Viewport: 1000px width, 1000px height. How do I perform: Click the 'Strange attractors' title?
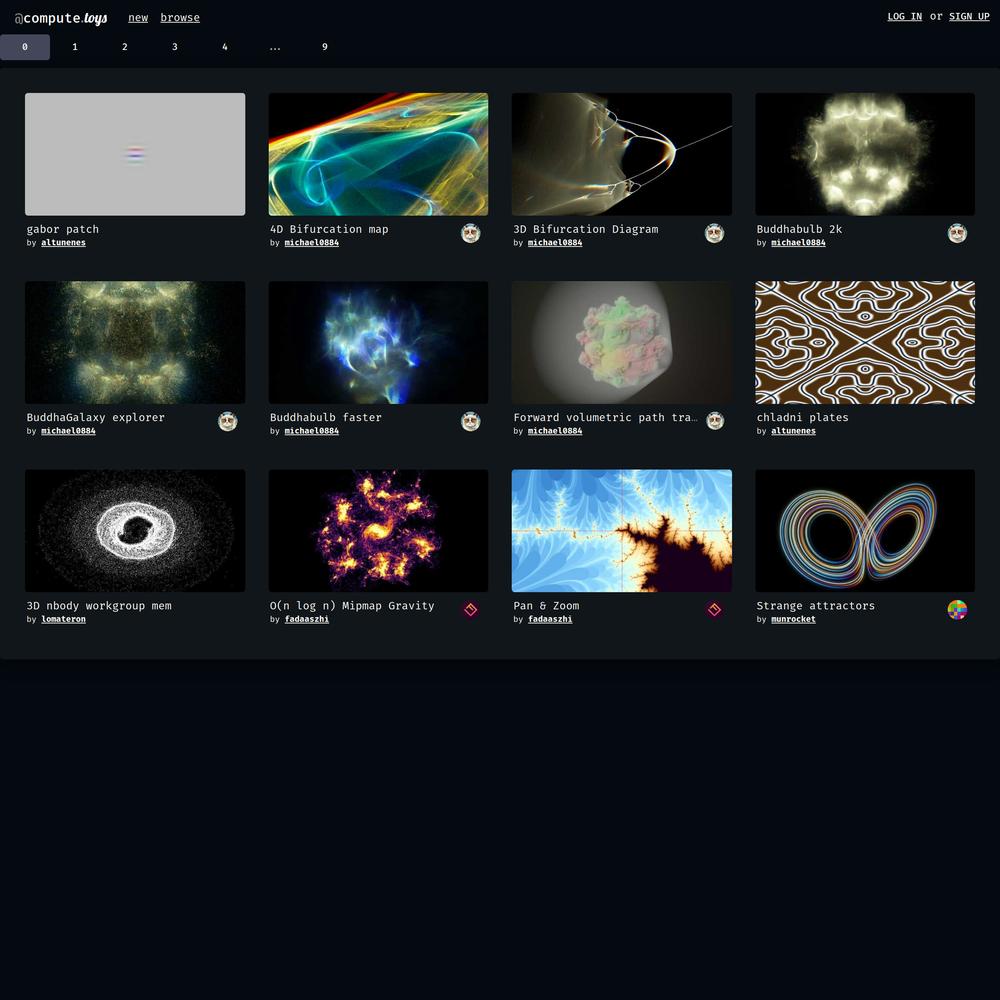[816, 605]
